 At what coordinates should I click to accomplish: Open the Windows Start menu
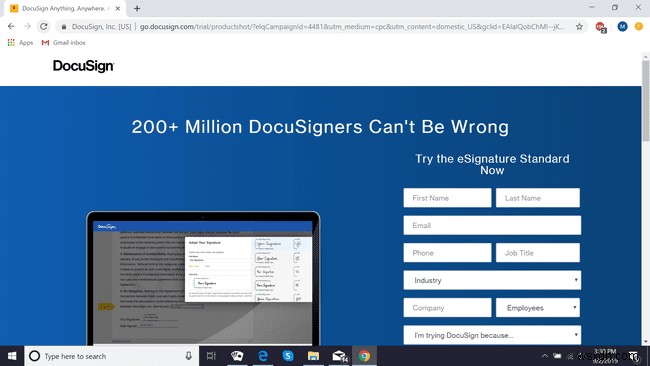click(x=12, y=356)
